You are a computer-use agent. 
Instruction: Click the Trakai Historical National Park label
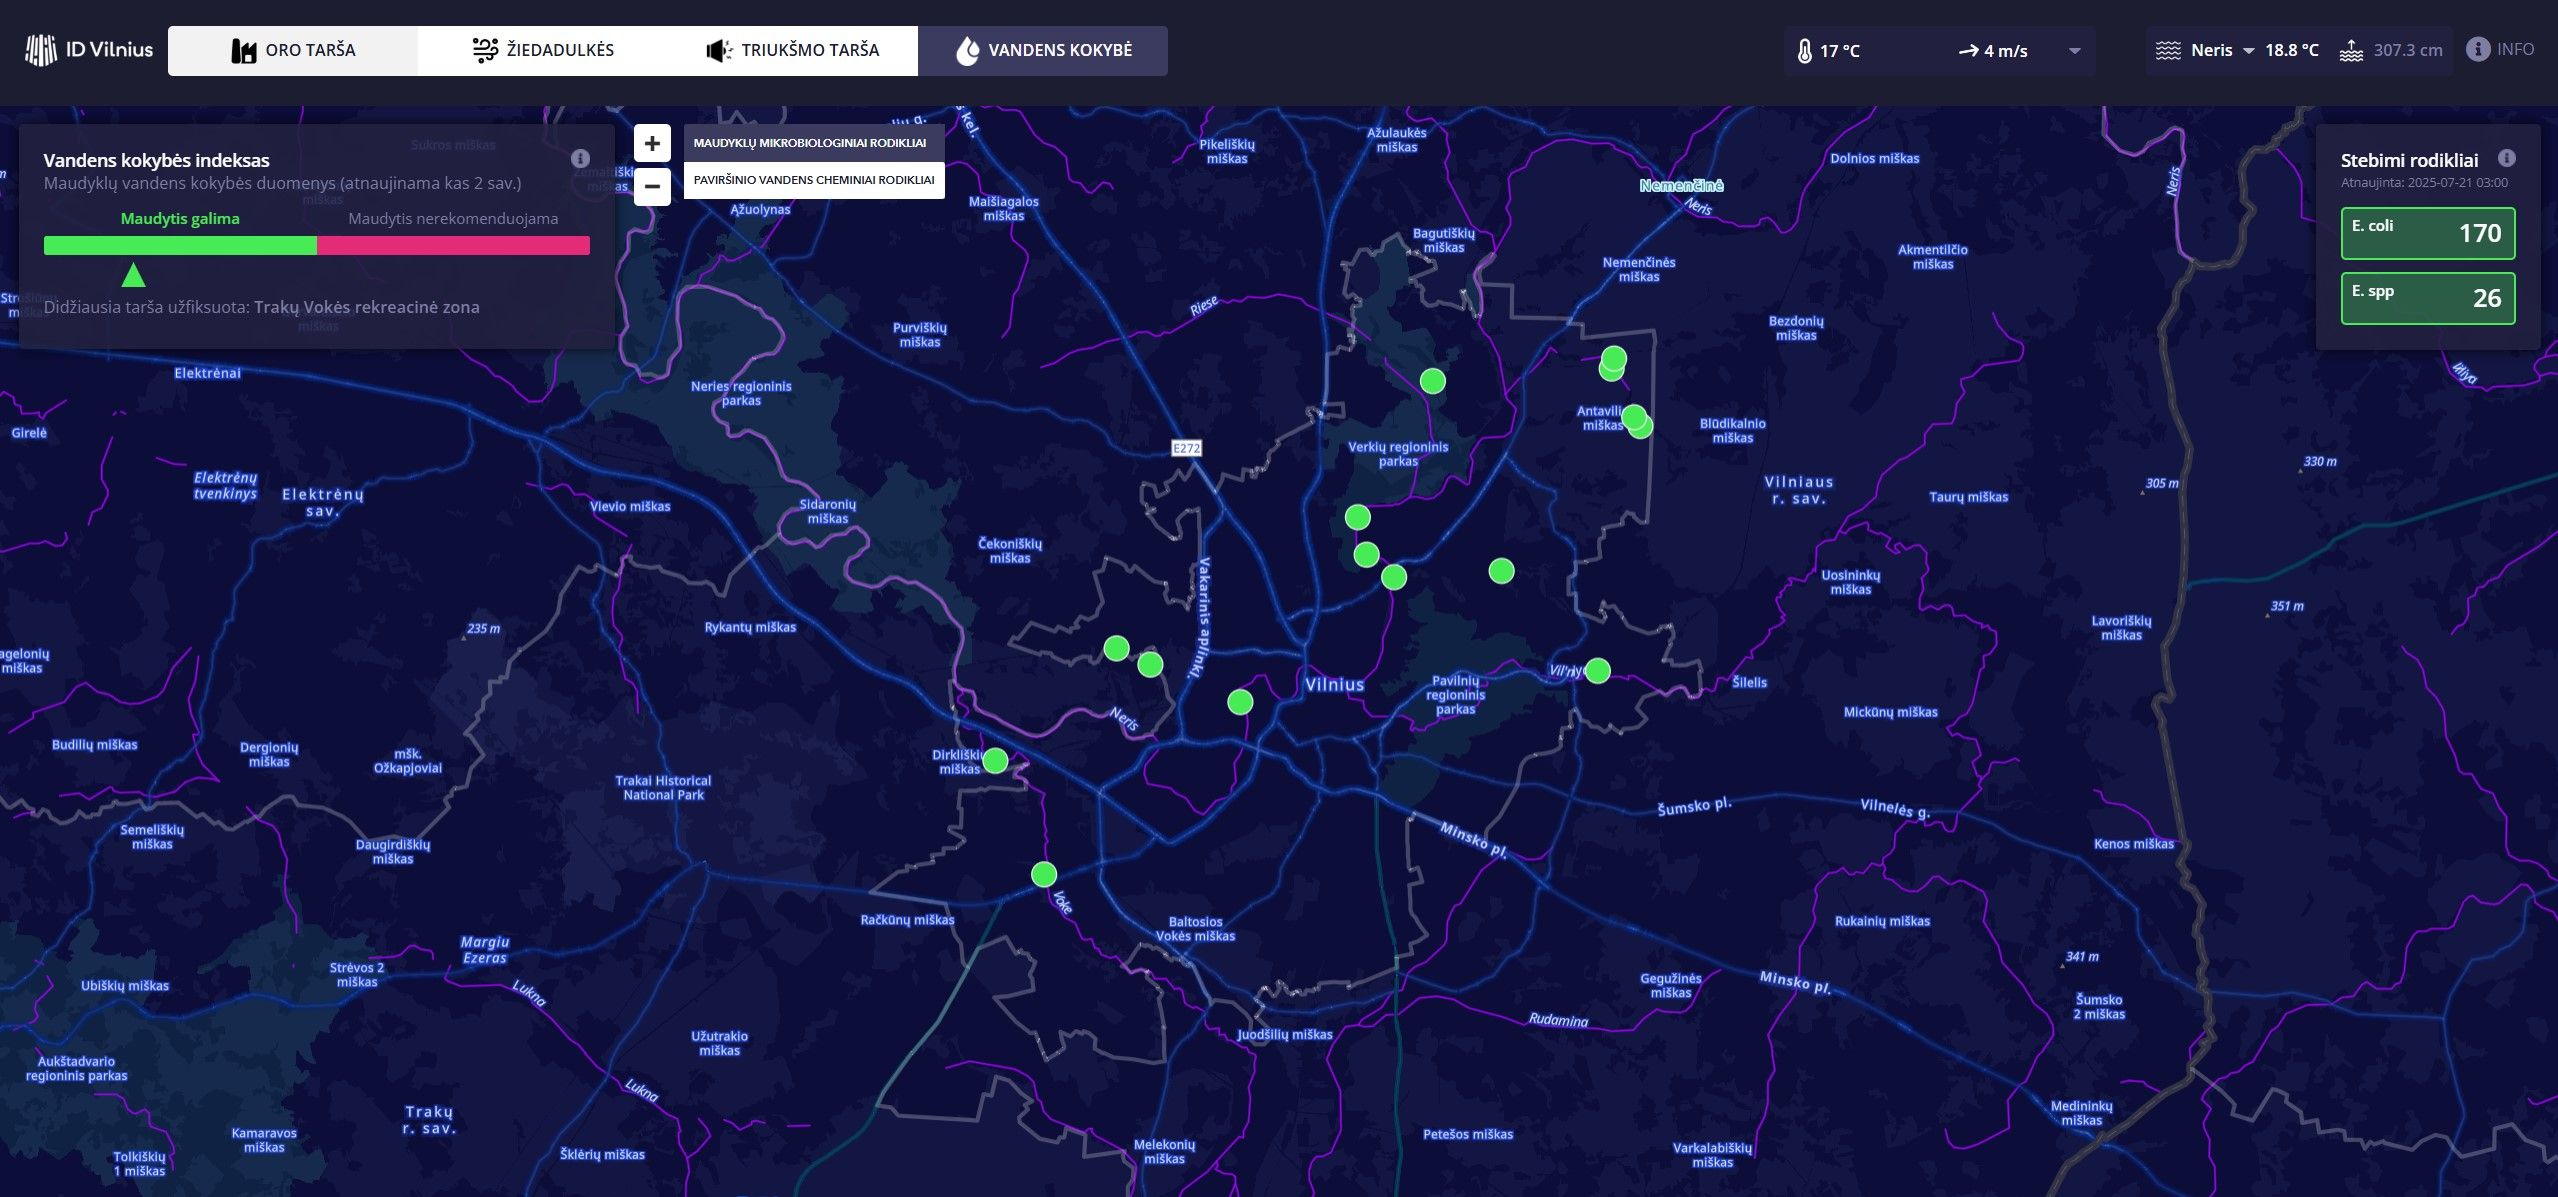click(663, 788)
